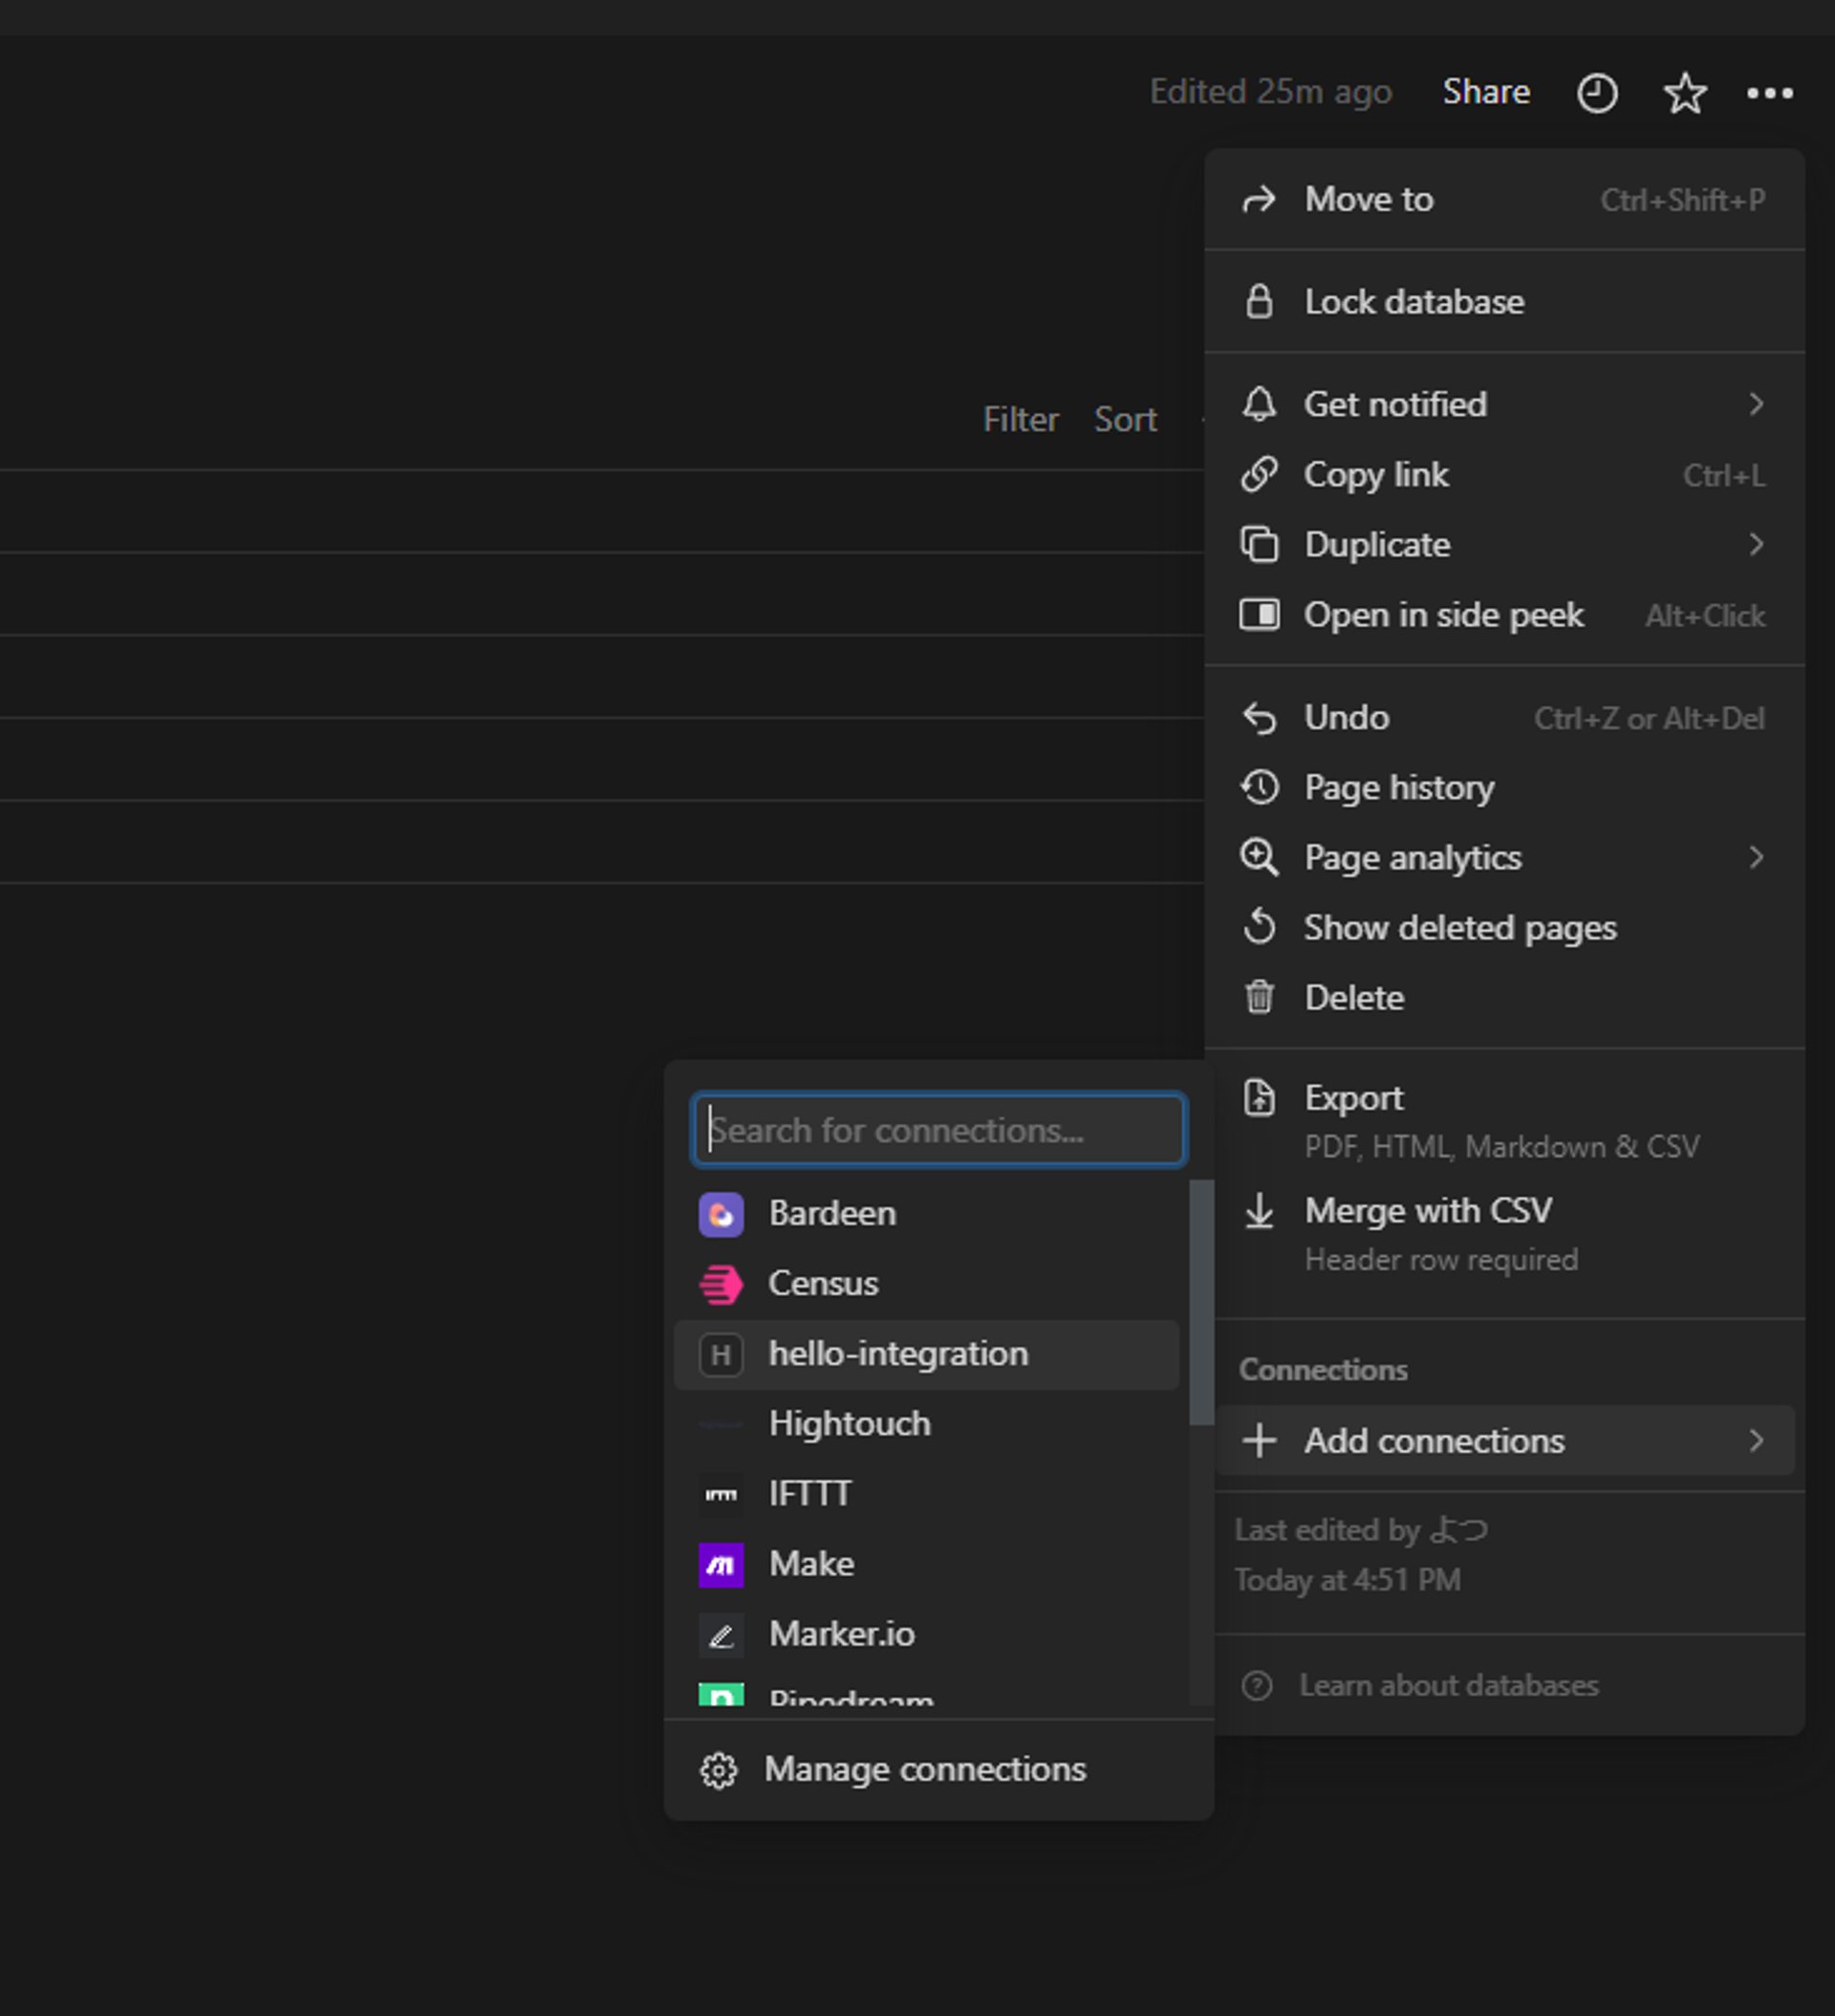Click the Marker.io pencil icon
This screenshot has height=2016, width=1835.
pyautogui.click(x=720, y=1635)
